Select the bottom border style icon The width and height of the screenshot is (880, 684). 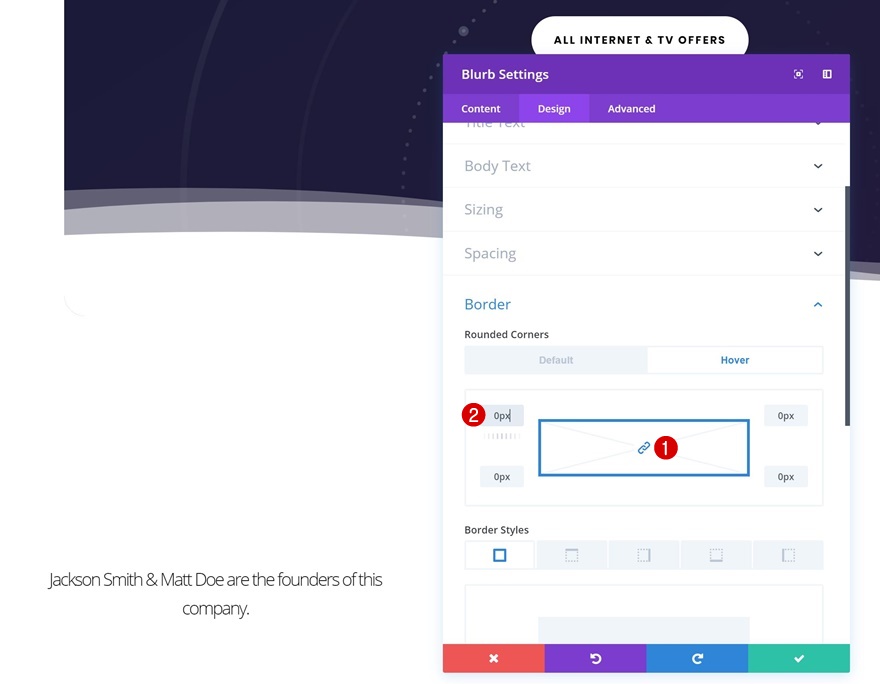[716, 555]
